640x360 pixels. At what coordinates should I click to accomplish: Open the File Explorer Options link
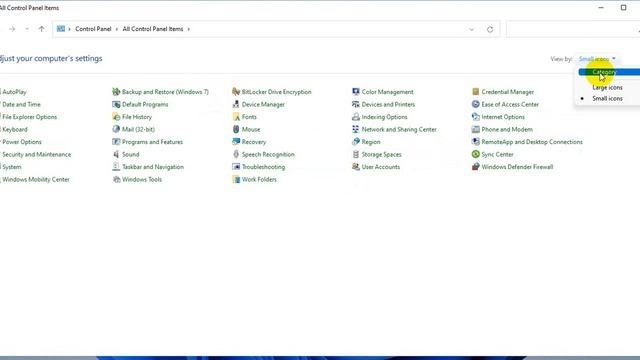29,117
